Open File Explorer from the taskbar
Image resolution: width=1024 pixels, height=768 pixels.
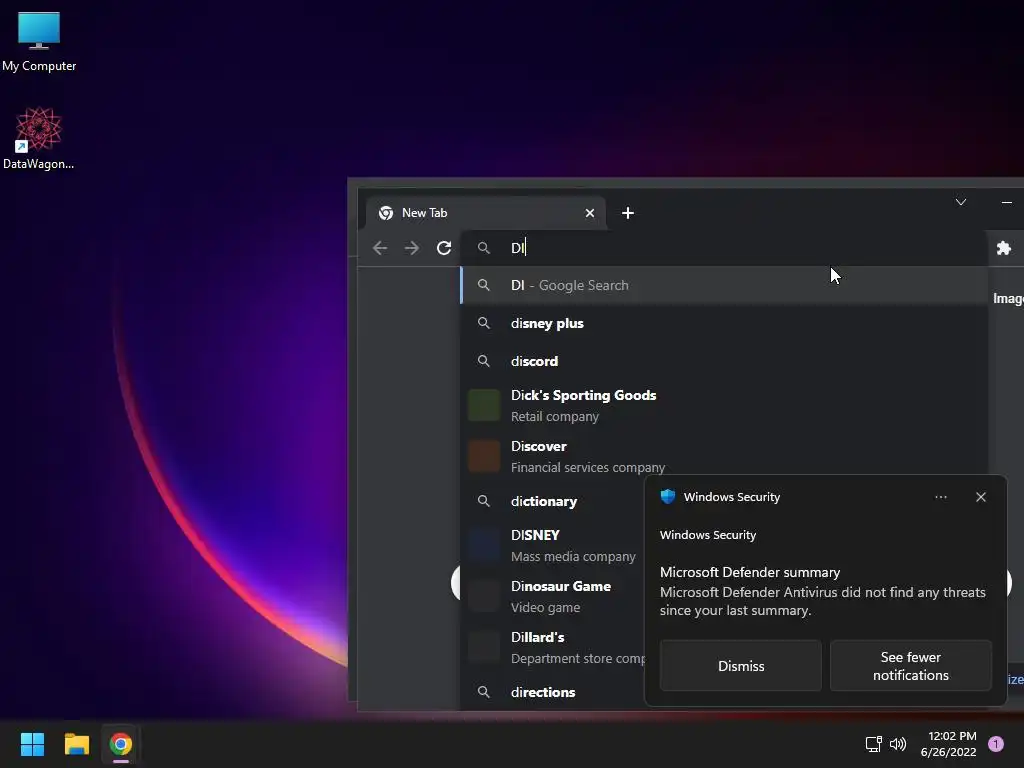pyautogui.click(x=76, y=744)
